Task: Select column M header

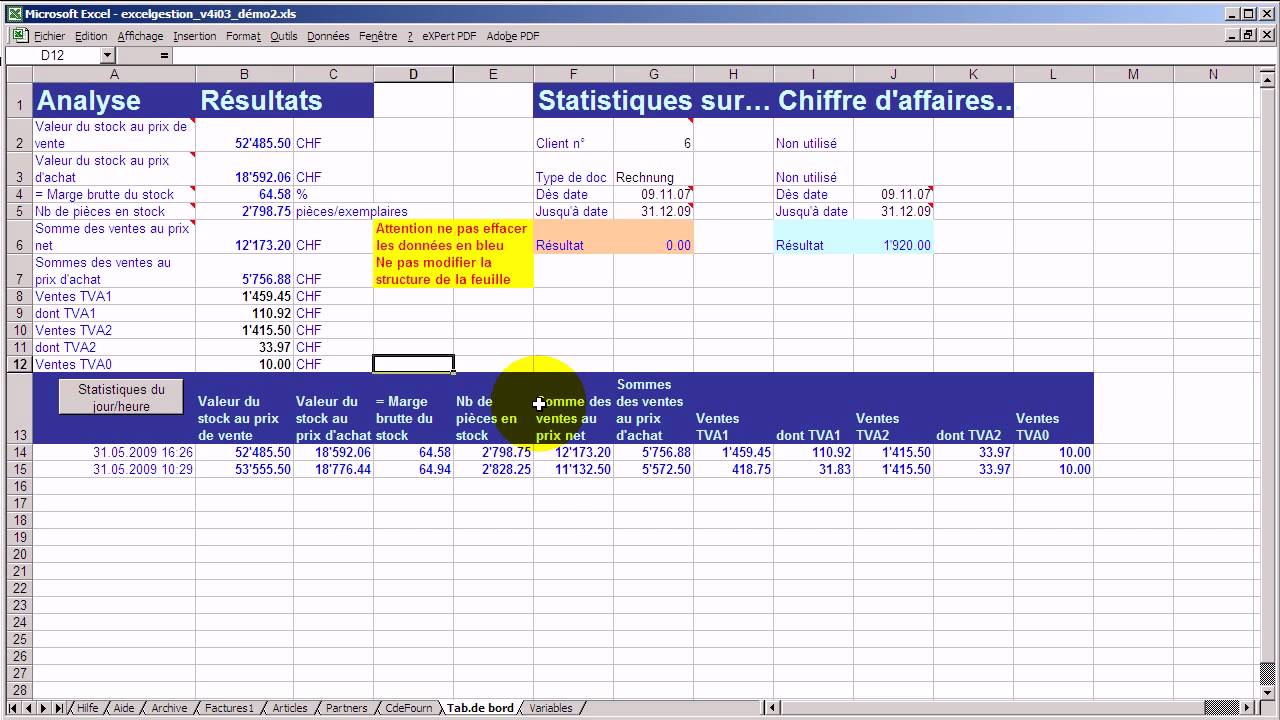Action: pyautogui.click(x=1133, y=74)
